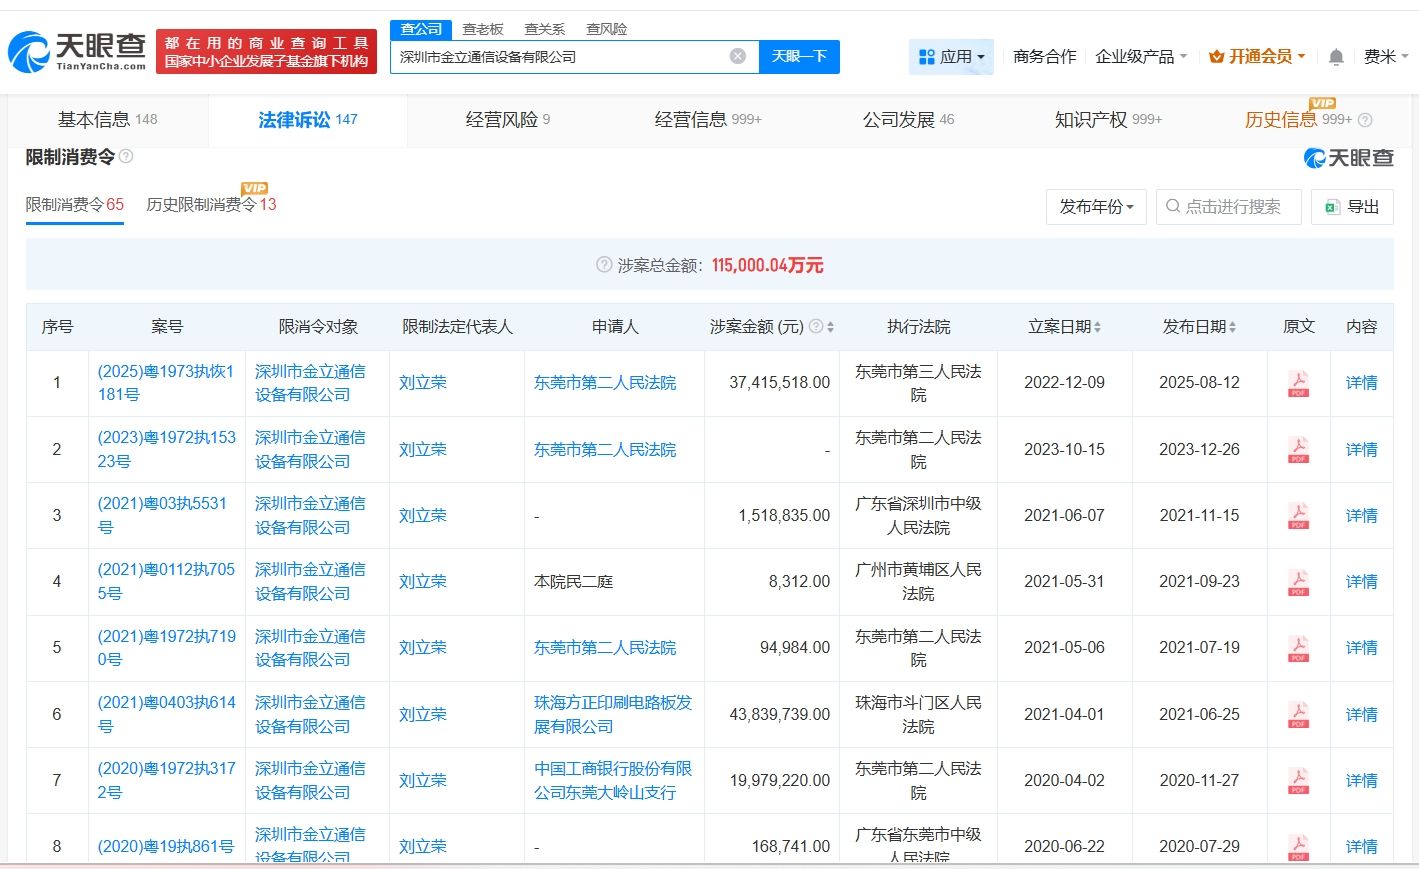The height and width of the screenshot is (869, 1419).
Task: Open PDF original for row 4
Action: pos(1298,582)
